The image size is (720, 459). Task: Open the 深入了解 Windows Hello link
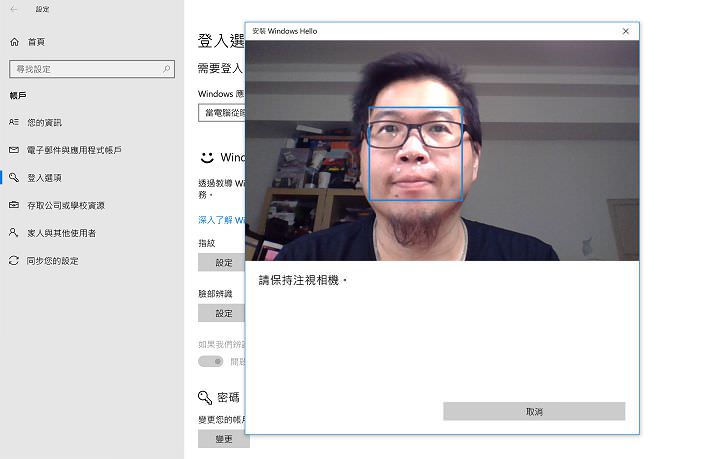click(x=221, y=220)
